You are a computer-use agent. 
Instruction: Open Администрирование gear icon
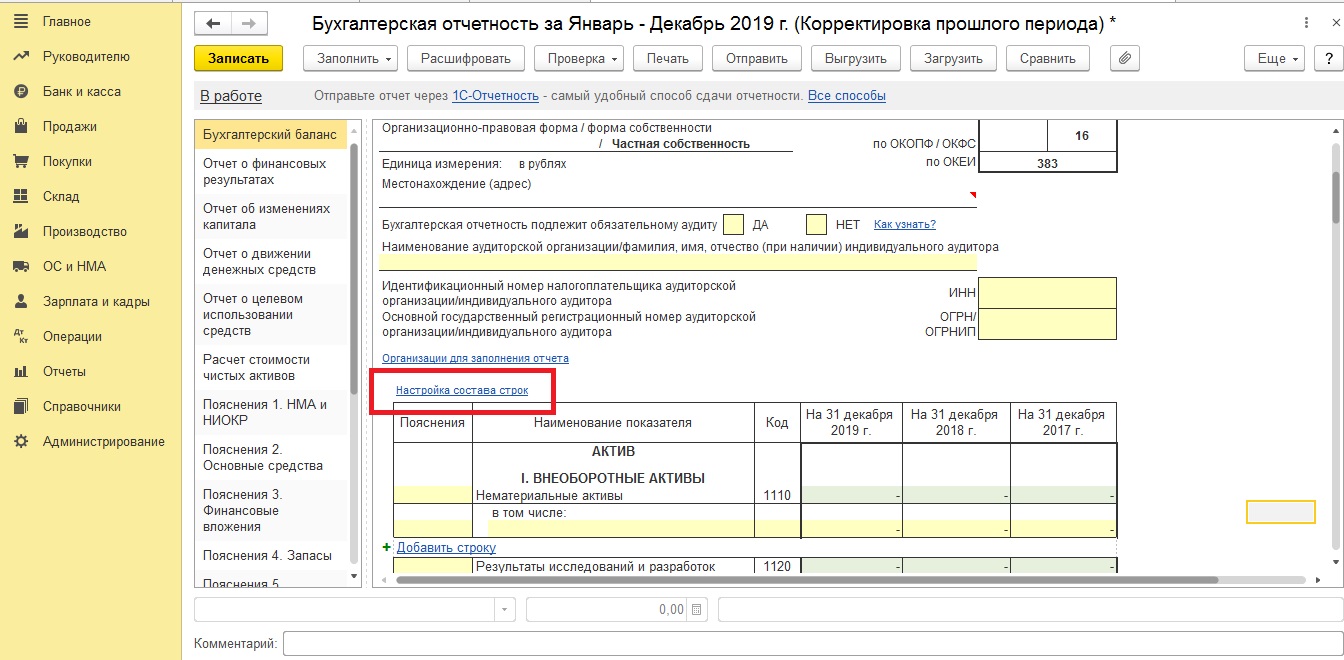point(20,442)
